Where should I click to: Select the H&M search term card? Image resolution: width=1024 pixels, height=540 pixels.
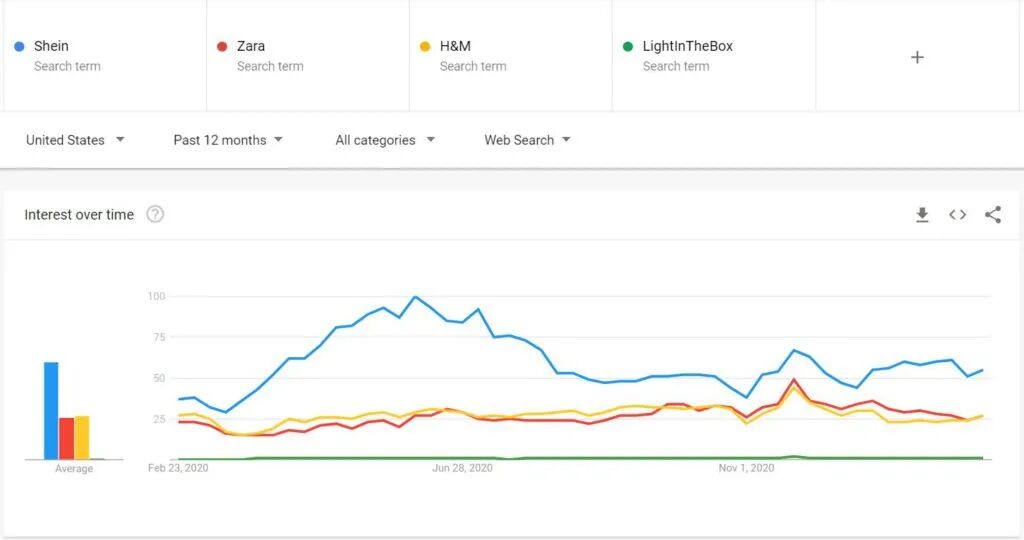click(x=511, y=56)
